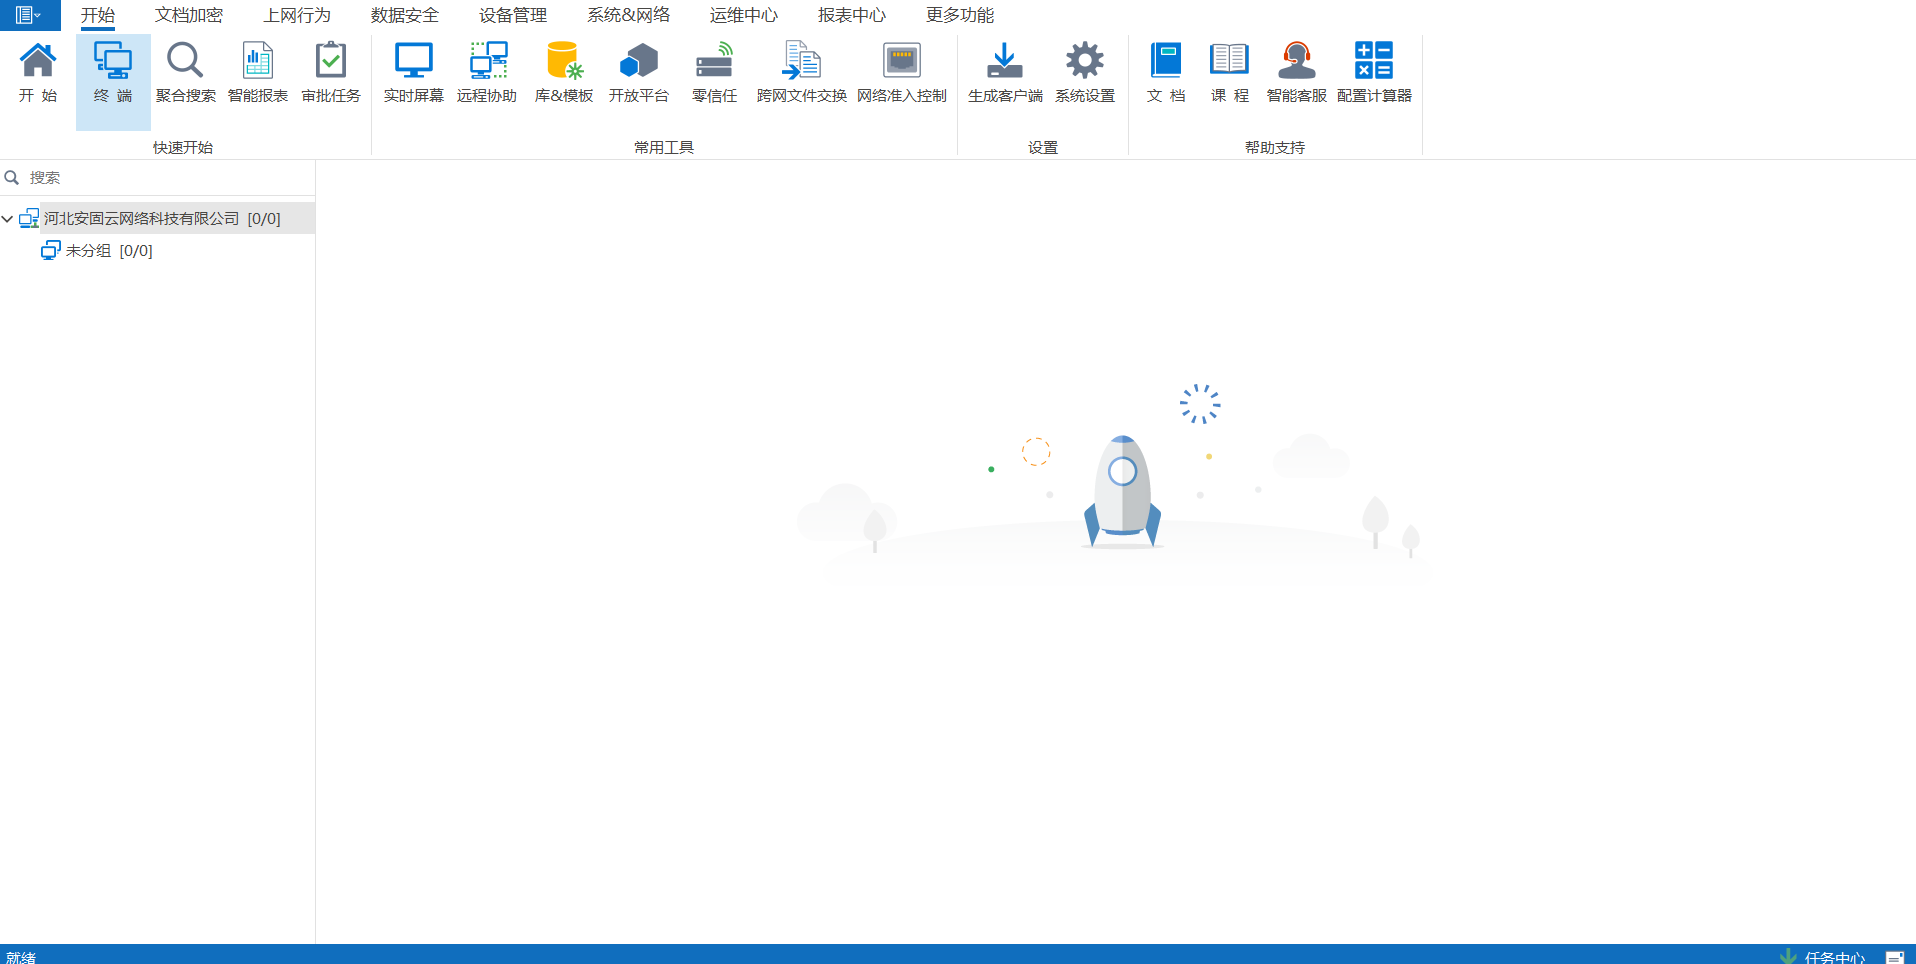This screenshot has width=1916, height=964.
Task: Switch to the 数据安全 tab
Action: pos(405,15)
